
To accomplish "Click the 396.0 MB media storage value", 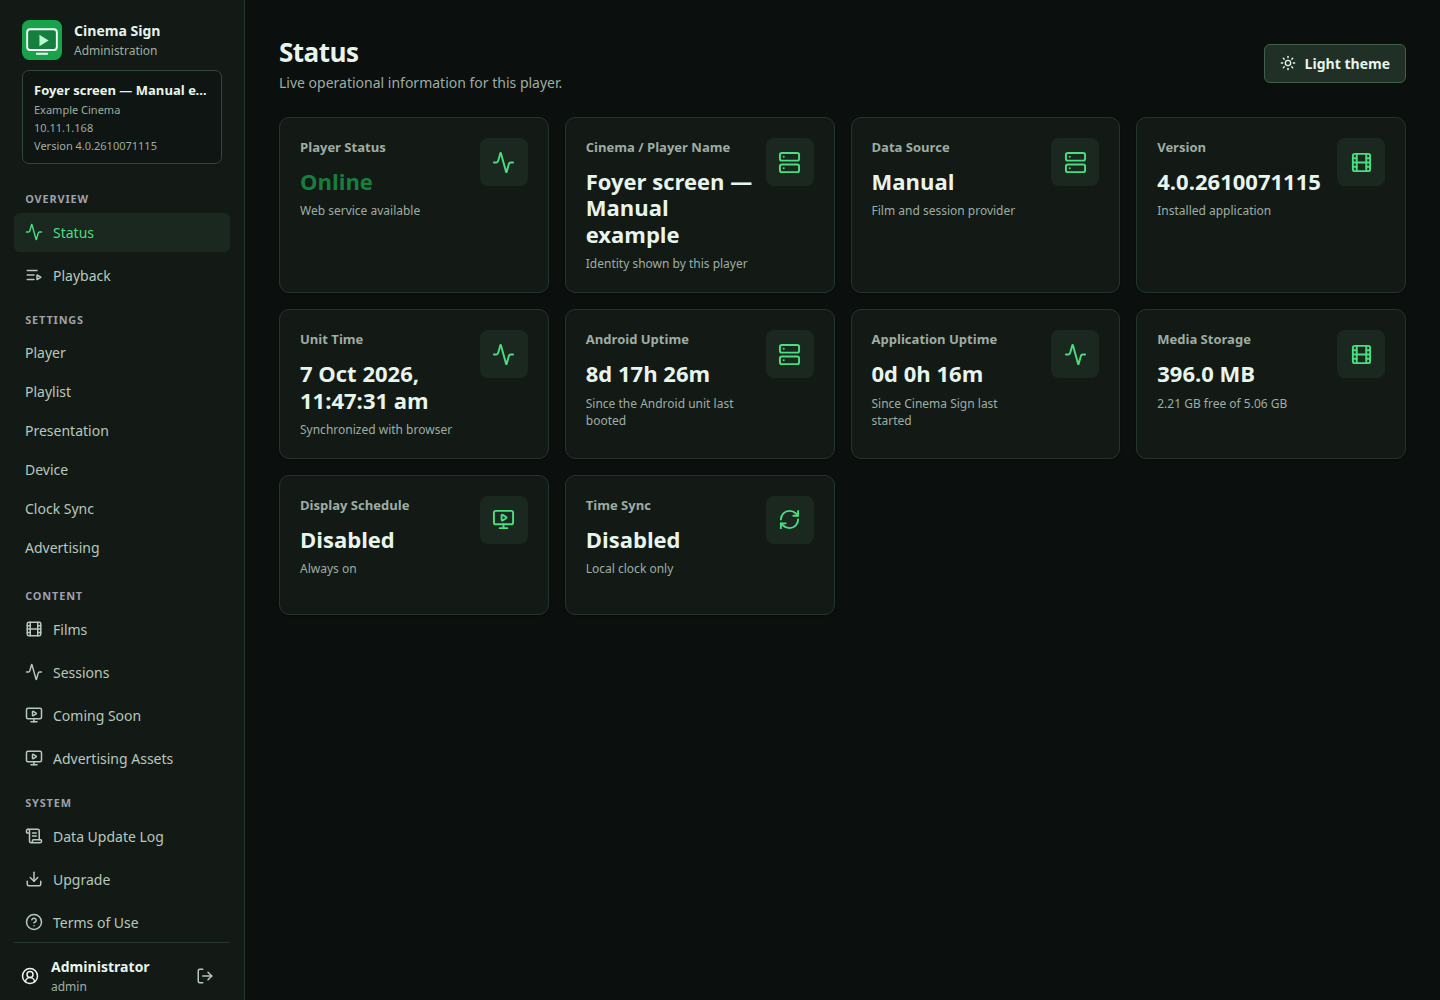I will [1206, 374].
